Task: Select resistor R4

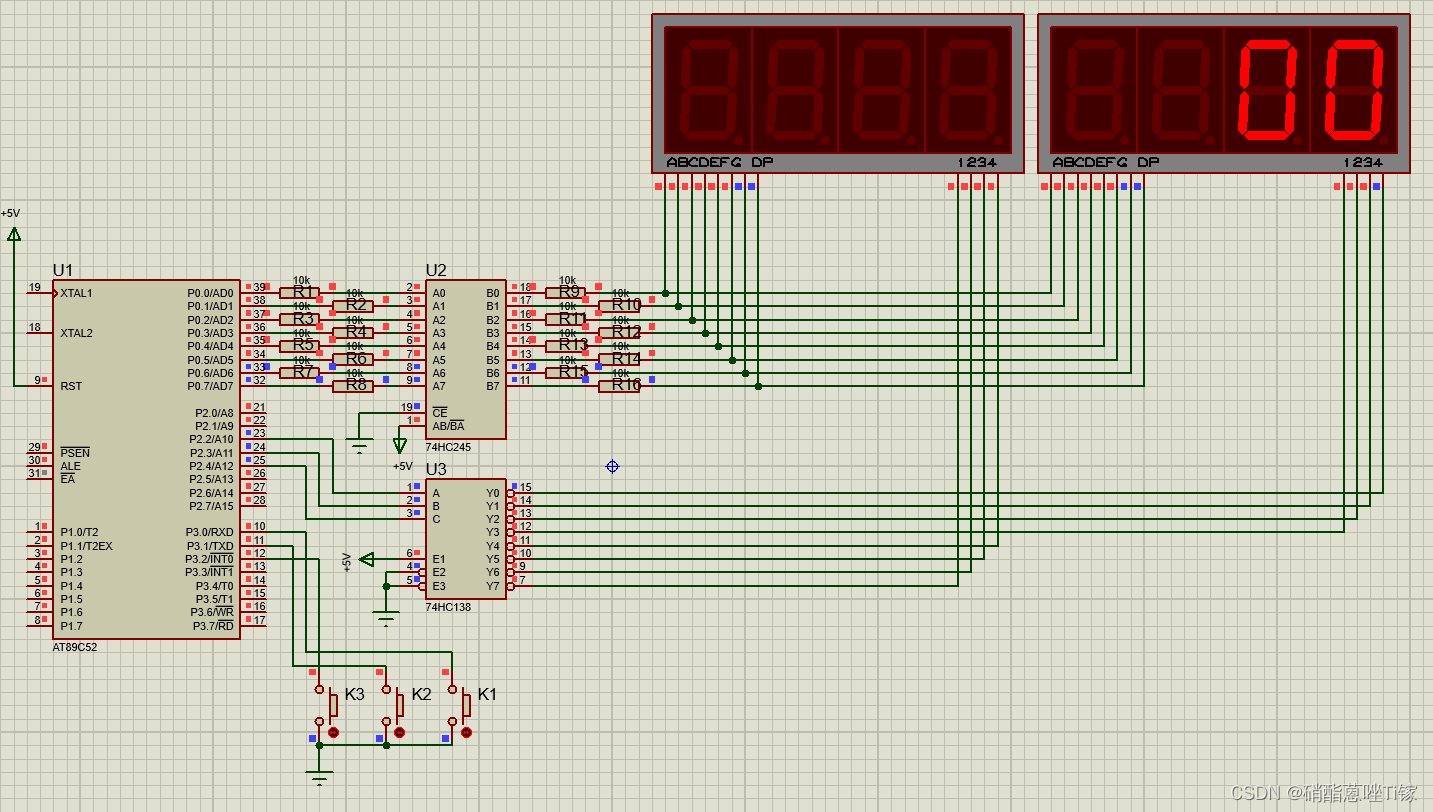Action: 353,332
